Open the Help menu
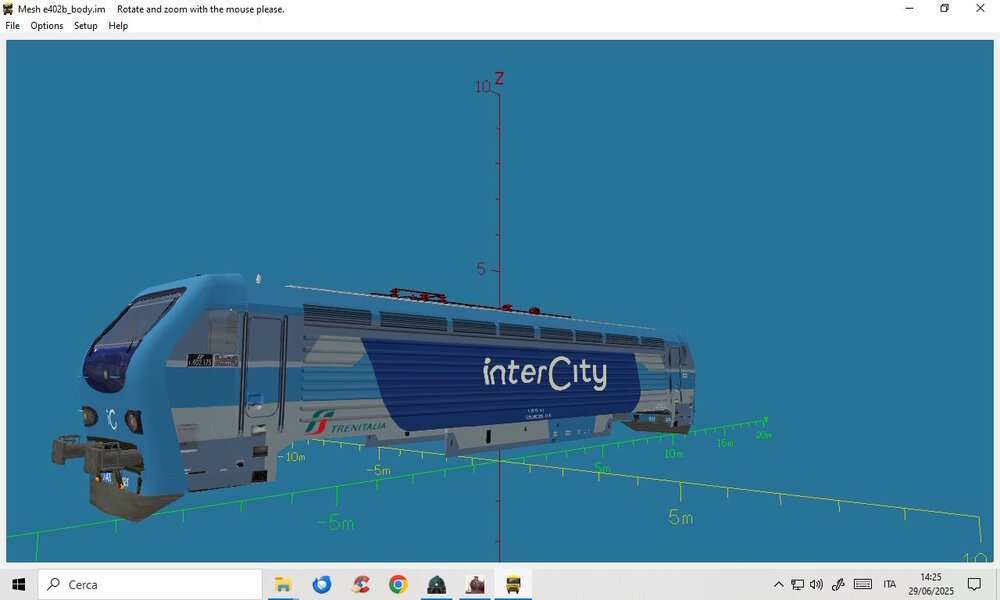Image resolution: width=1000 pixels, height=600 pixels. [x=118, y=26]
